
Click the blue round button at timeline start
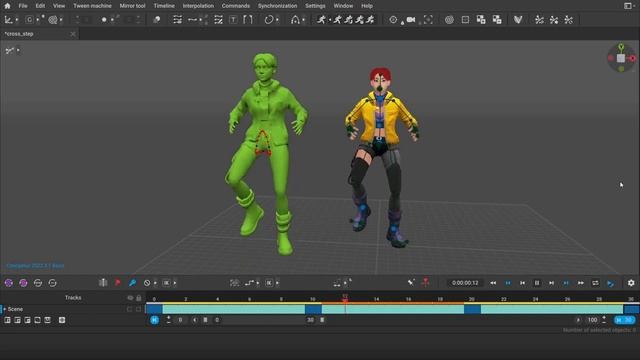[x=155, y=320]
